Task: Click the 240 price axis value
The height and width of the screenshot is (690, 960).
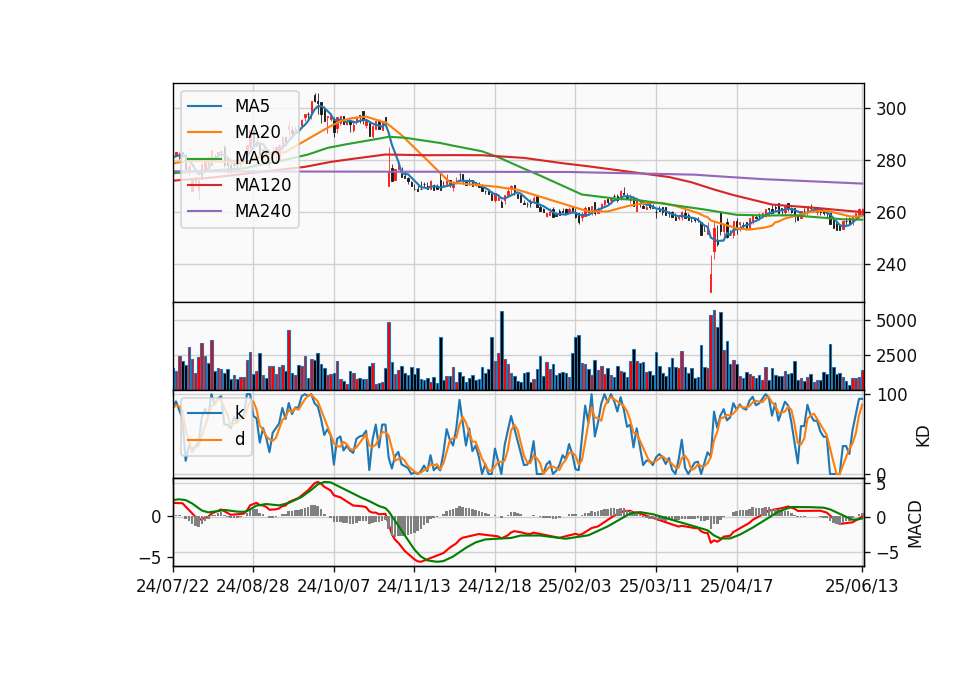Action: coord(891,265)
